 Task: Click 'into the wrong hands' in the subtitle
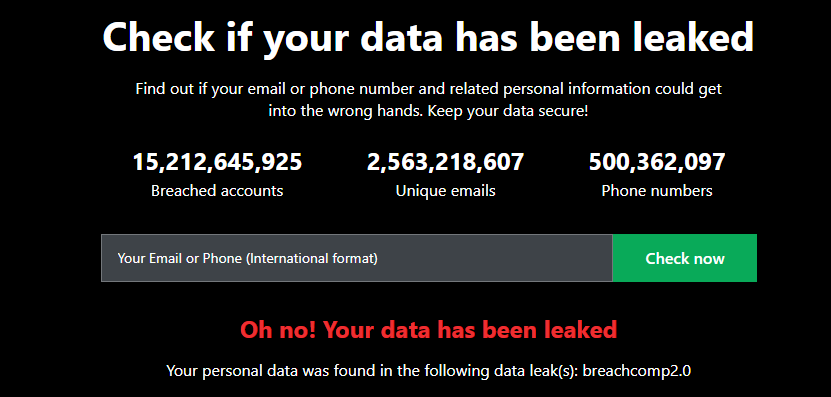coord(346,112)
